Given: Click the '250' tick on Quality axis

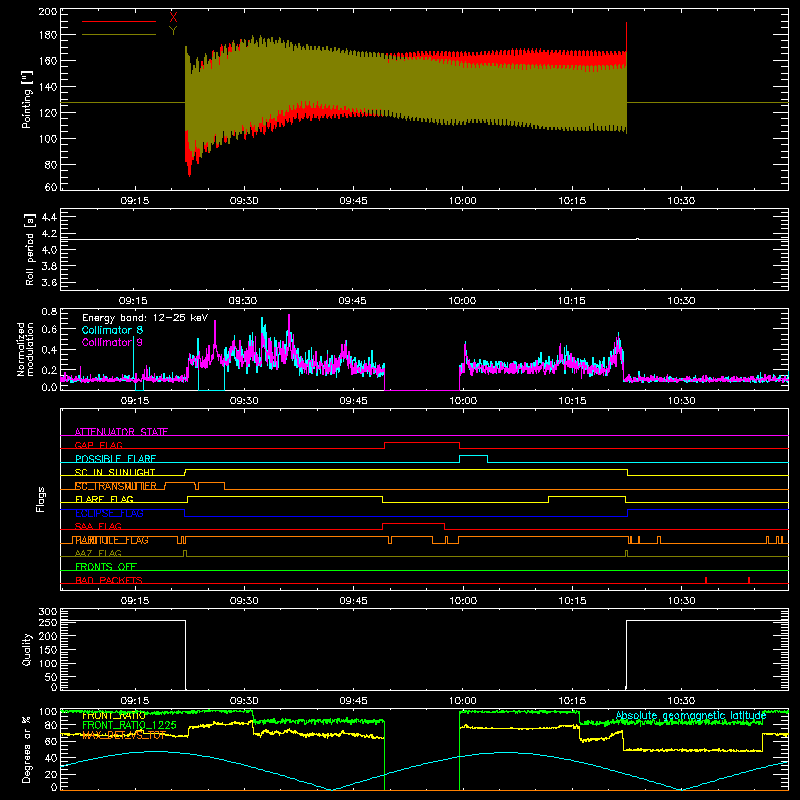Looking at the screenshot, I should click(48, 622).
